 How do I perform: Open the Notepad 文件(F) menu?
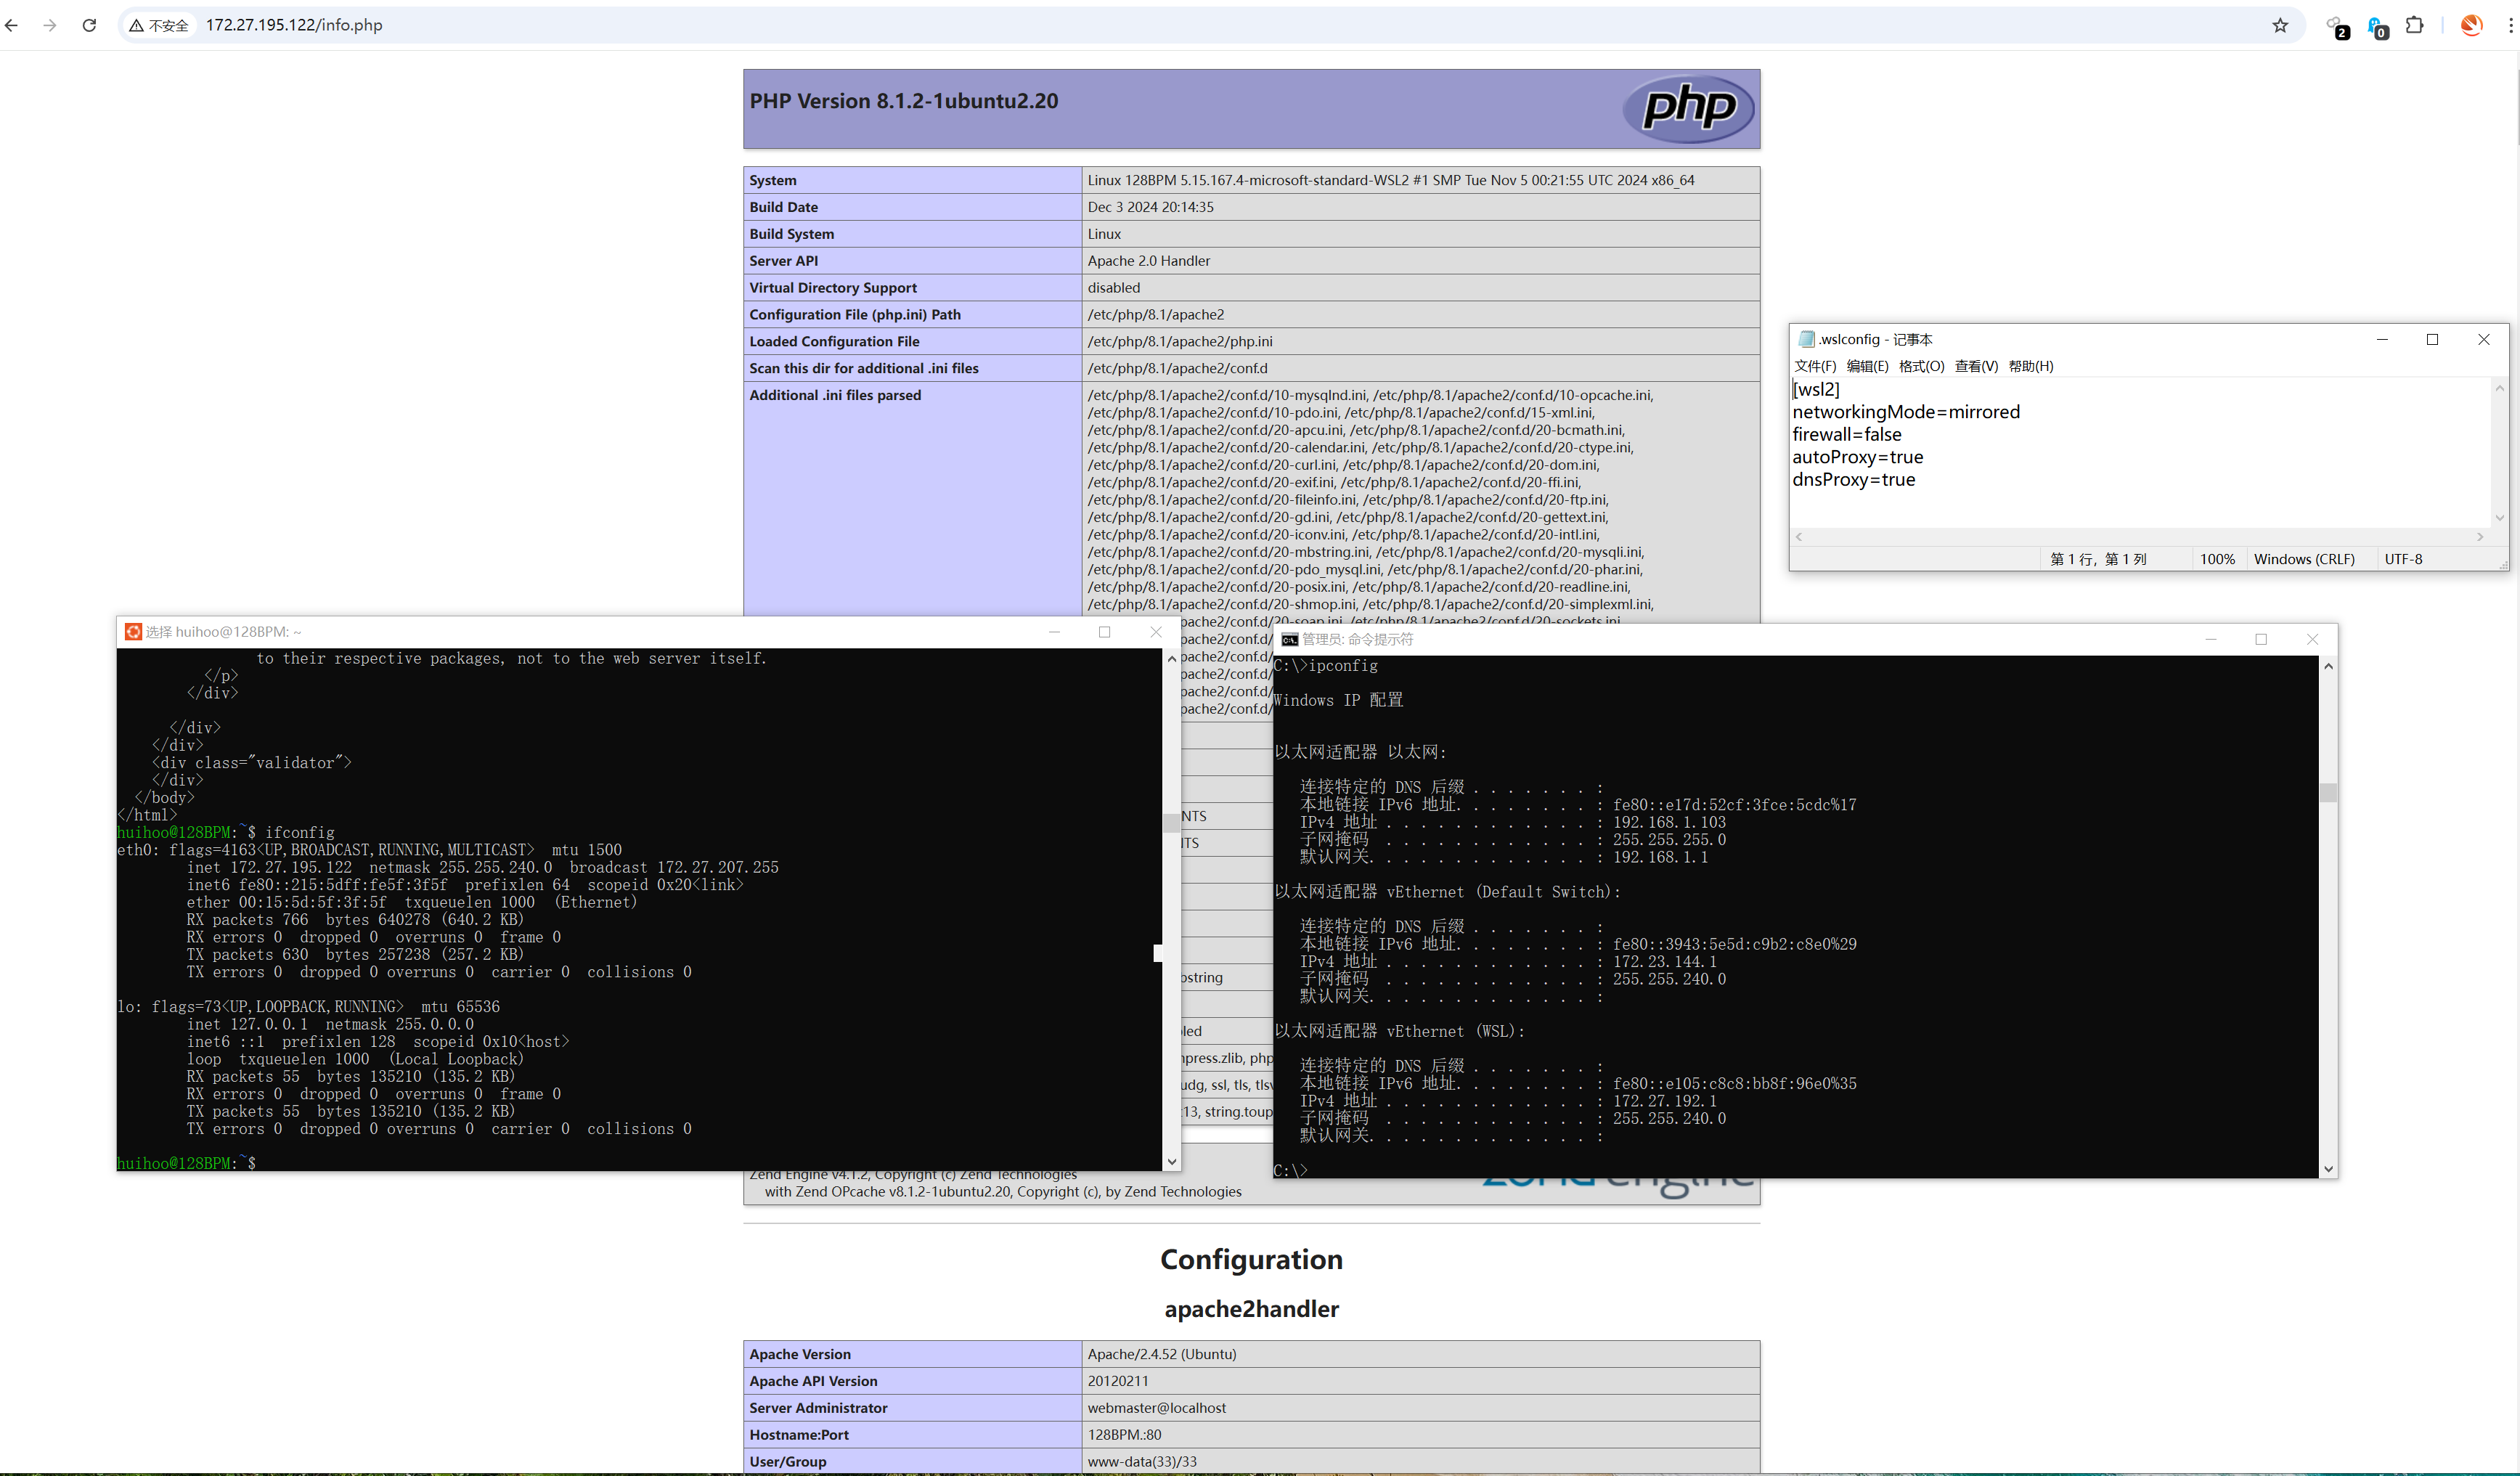(x=1815, y=366)
